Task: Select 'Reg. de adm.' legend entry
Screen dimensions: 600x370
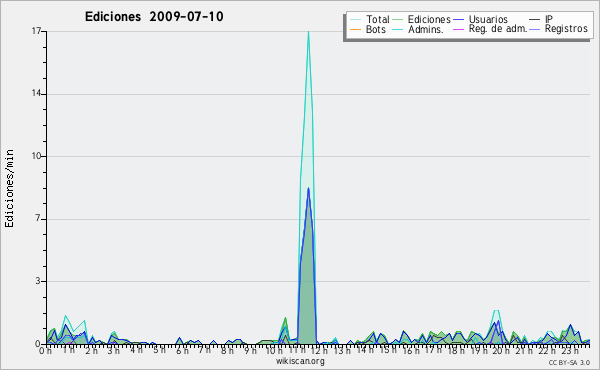Action: [498, 29]
